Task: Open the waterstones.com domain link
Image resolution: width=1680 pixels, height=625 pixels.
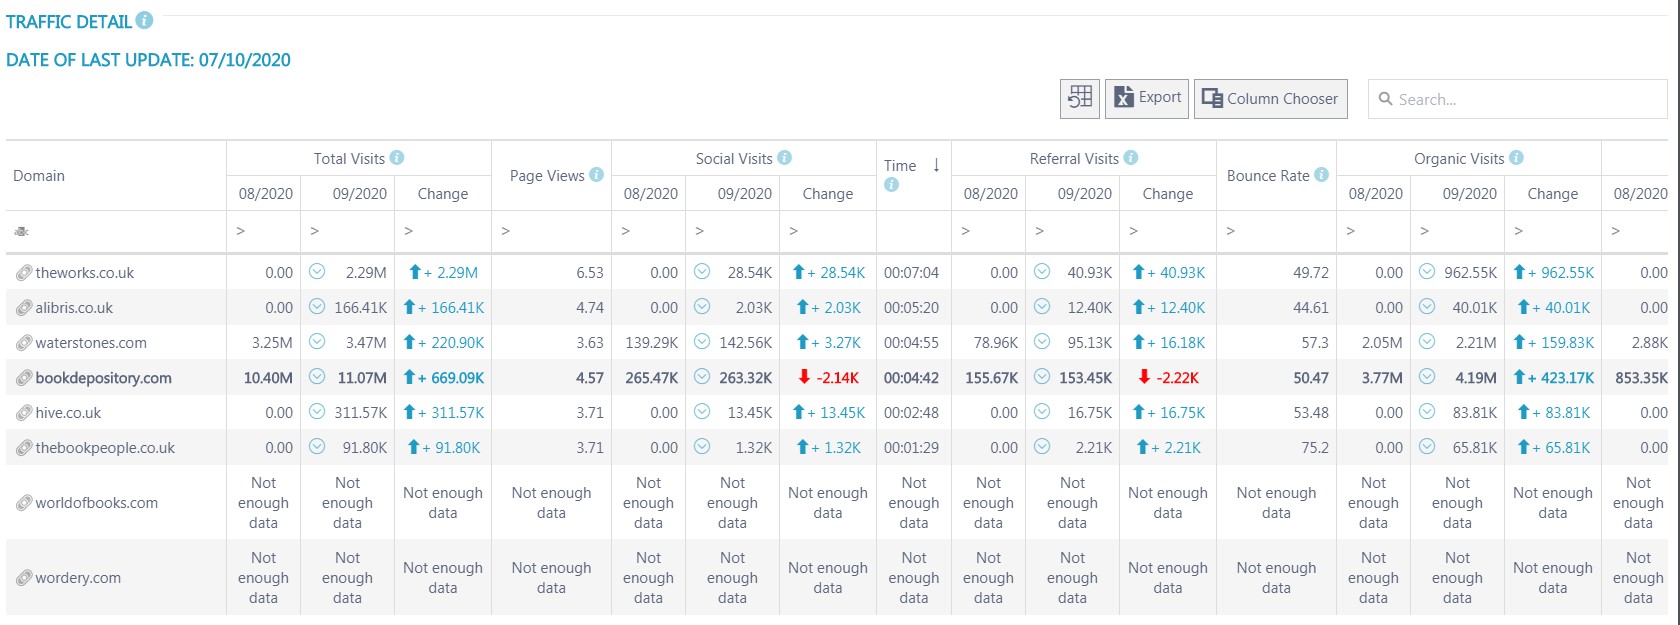Action: (x=91, y=343)
